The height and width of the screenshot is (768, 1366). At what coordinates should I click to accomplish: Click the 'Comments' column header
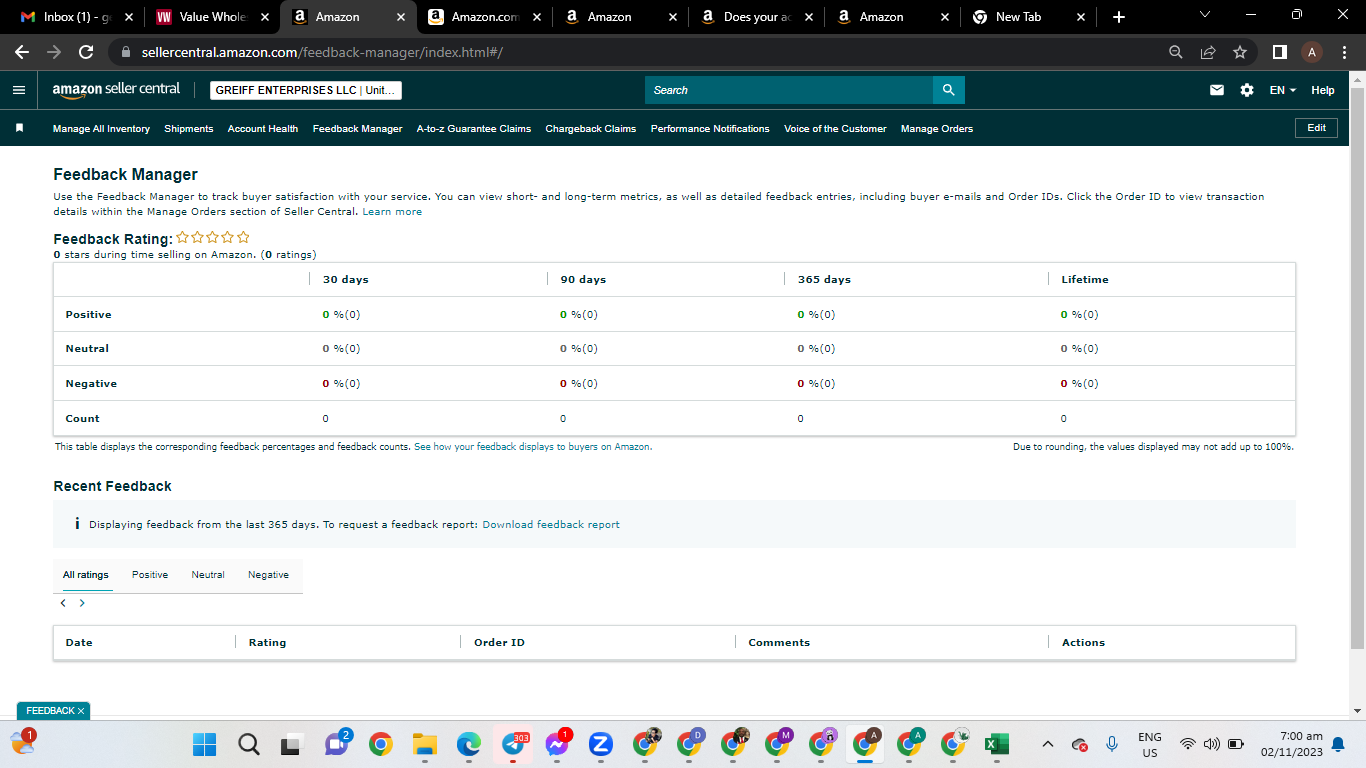click(779, 643)
